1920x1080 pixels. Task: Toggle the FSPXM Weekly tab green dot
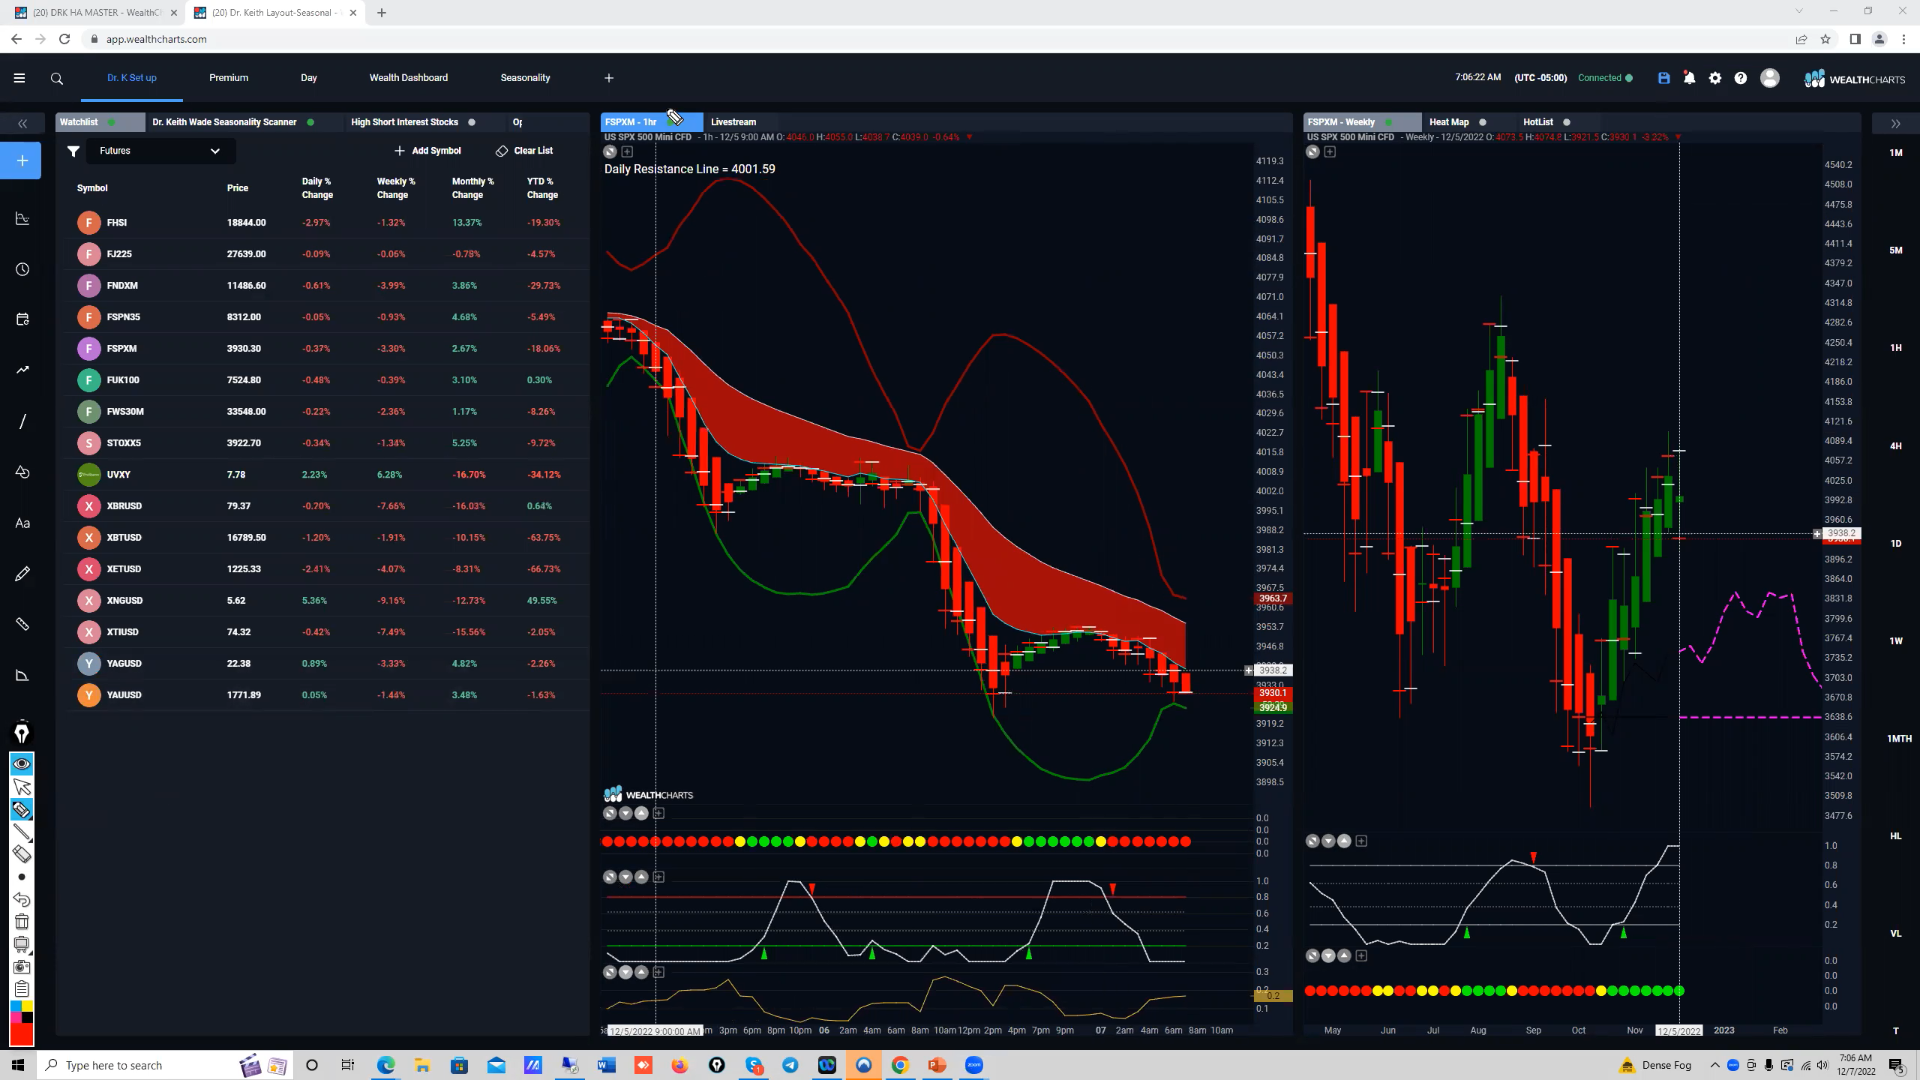point(1389,122)
